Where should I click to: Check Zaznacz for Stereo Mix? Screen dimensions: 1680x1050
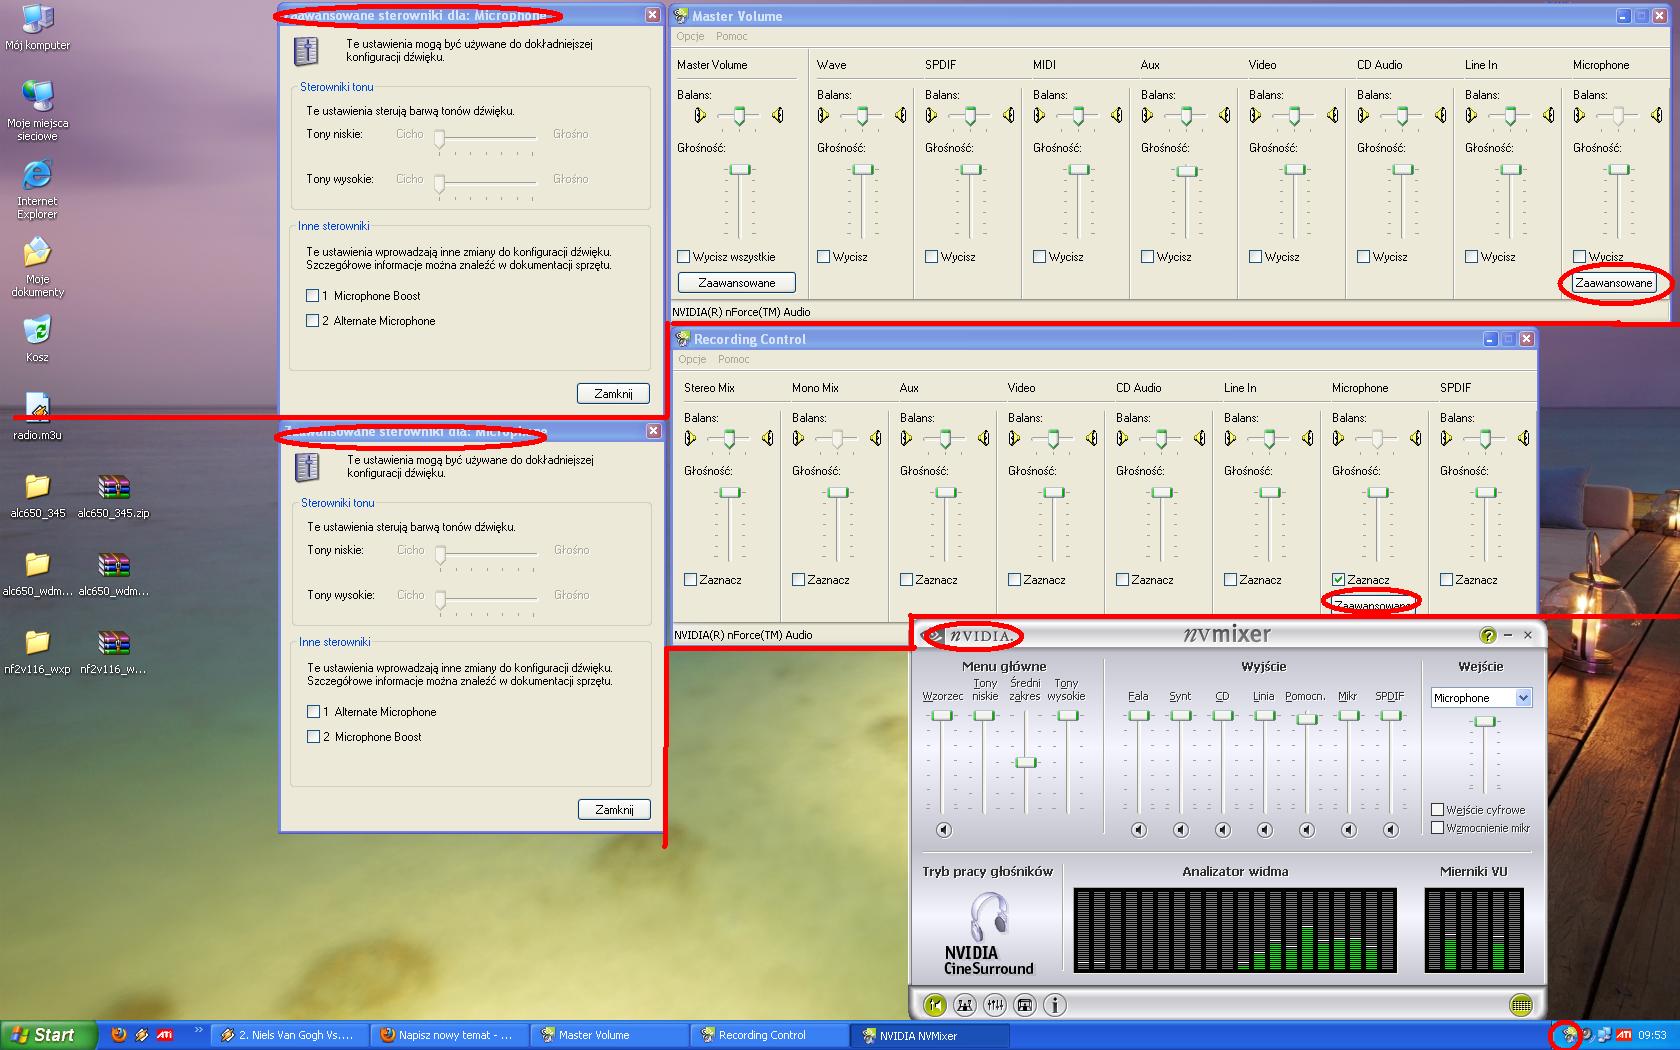click(x=691, y=580)
